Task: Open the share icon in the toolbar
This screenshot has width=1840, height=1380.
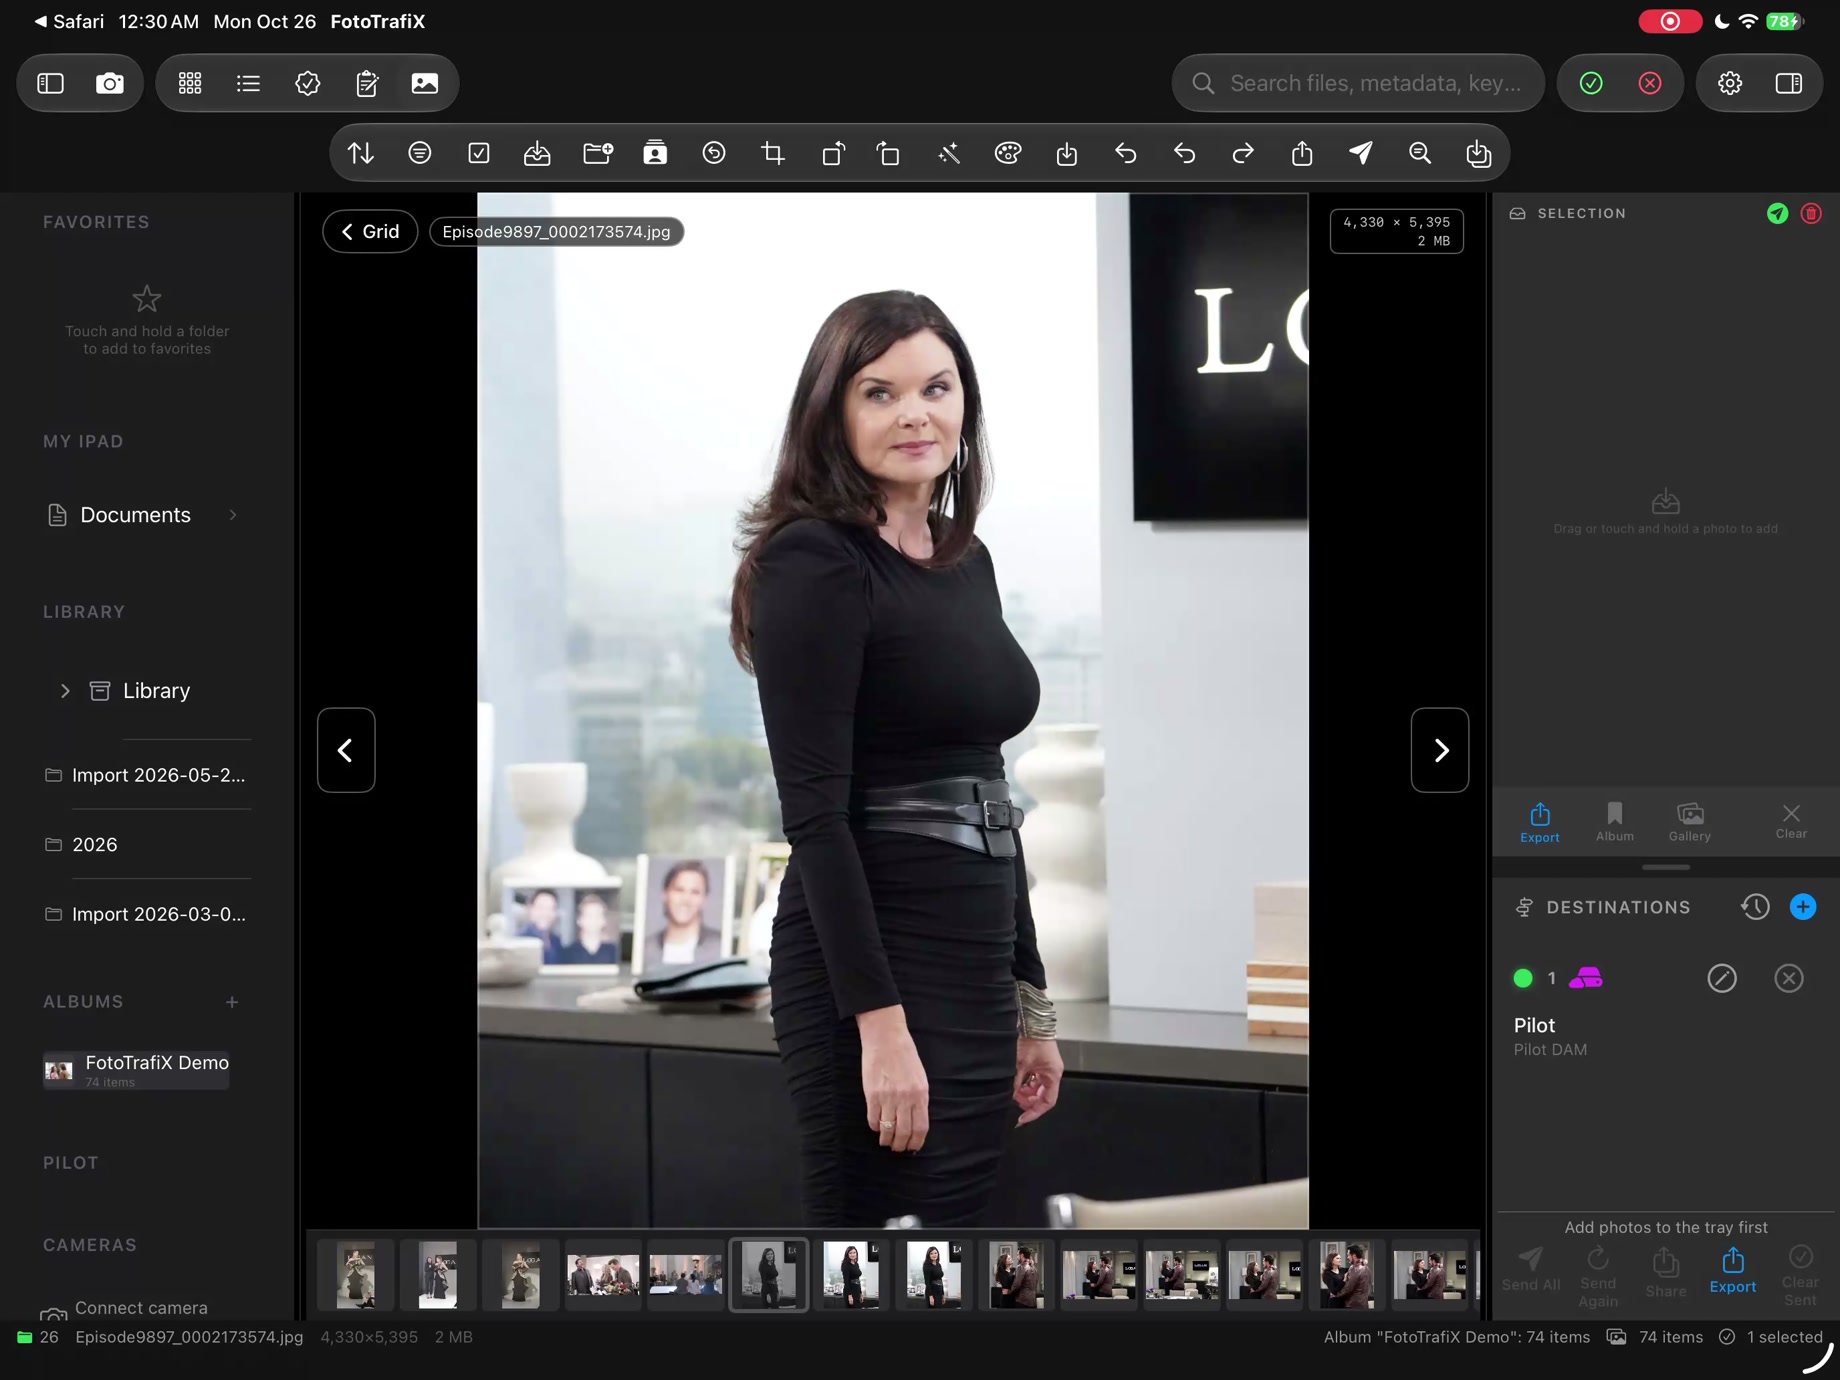Action: point(1302,153)
